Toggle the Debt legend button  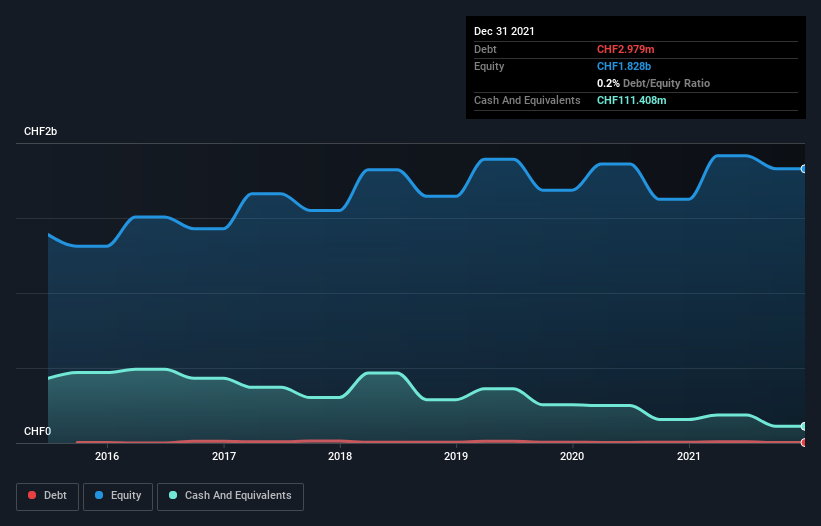pos(47,496)
